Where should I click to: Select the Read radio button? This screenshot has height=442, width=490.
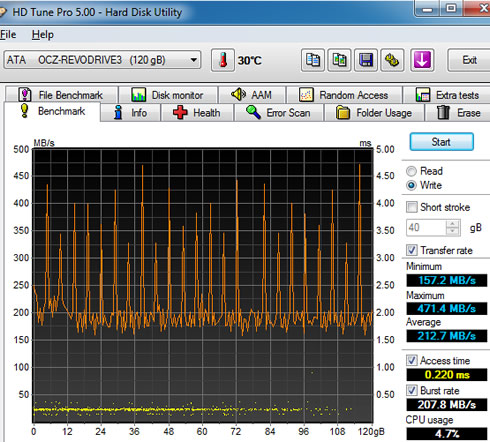pyautogui.click(x=411, y=171)
